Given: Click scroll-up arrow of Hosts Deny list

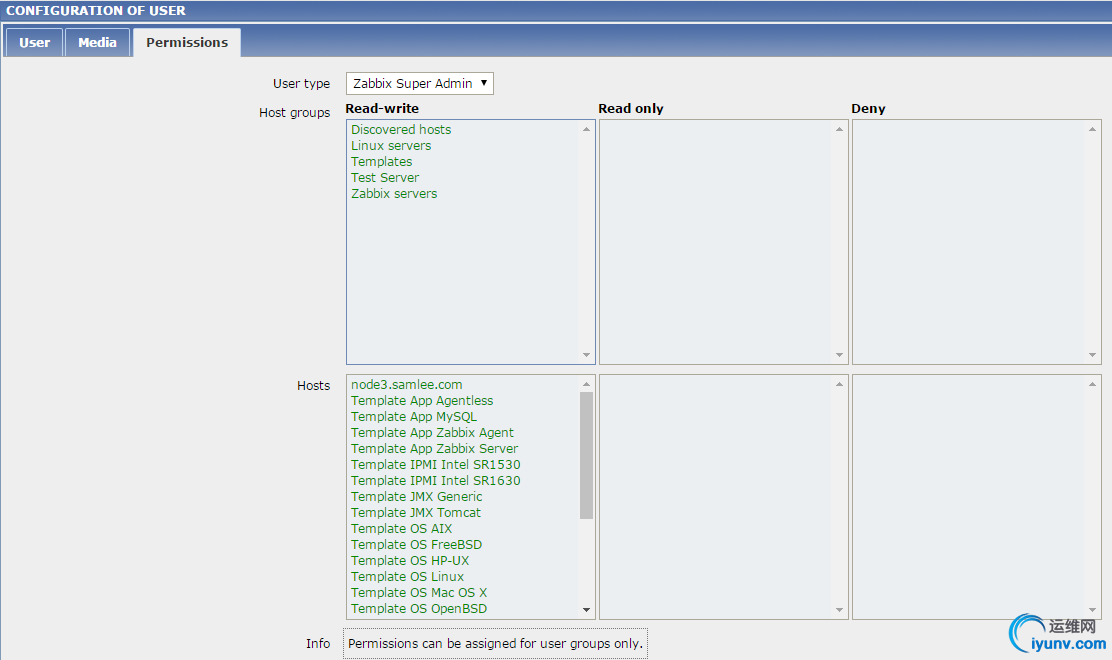Looking at the screenshot, I should (x=1092, y=384).
